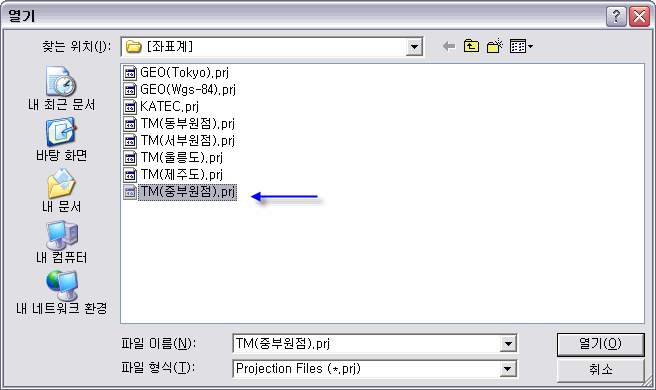Viewport: 656px width, 390px height.
Task: Create a new folder
Action: [495, 46]
